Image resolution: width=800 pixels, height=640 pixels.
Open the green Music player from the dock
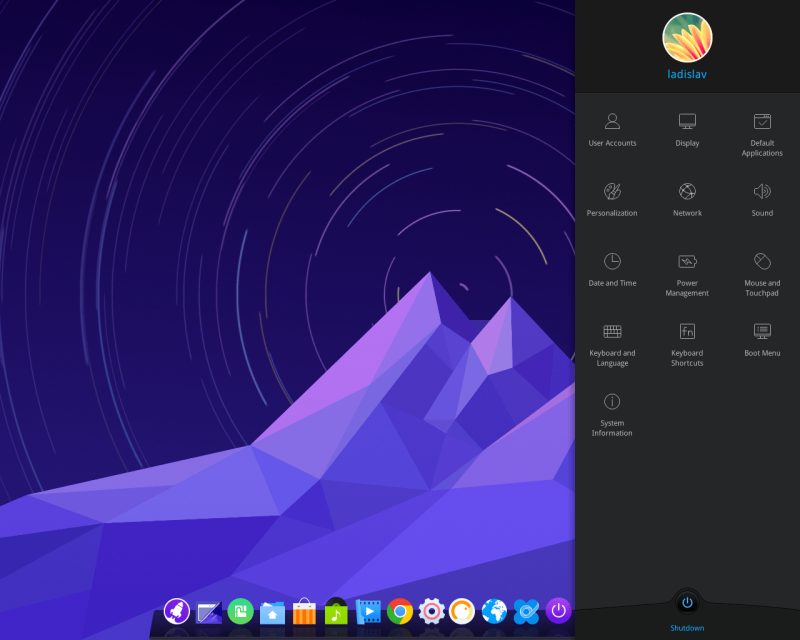click(x=335, y=612)
